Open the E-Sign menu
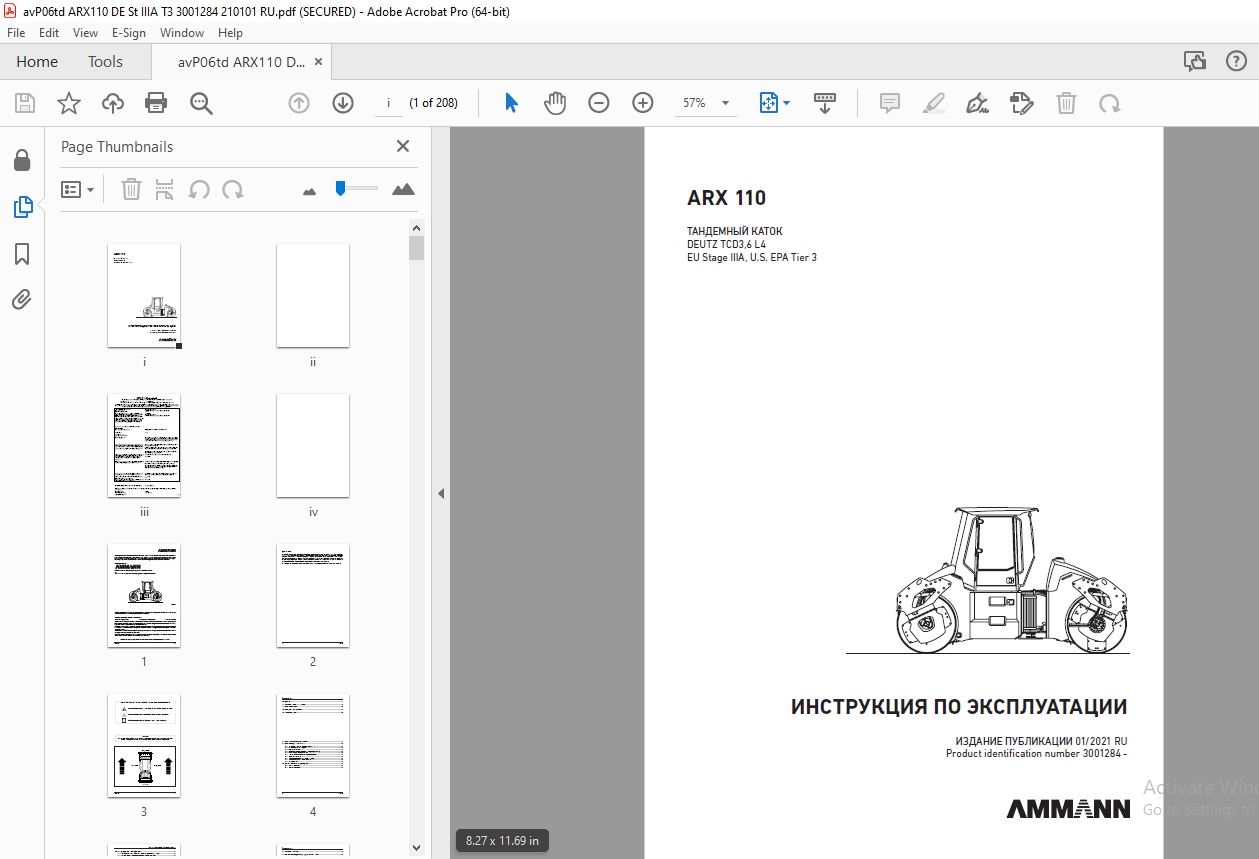Screen dimensions: 1259x859 [129, 33]
